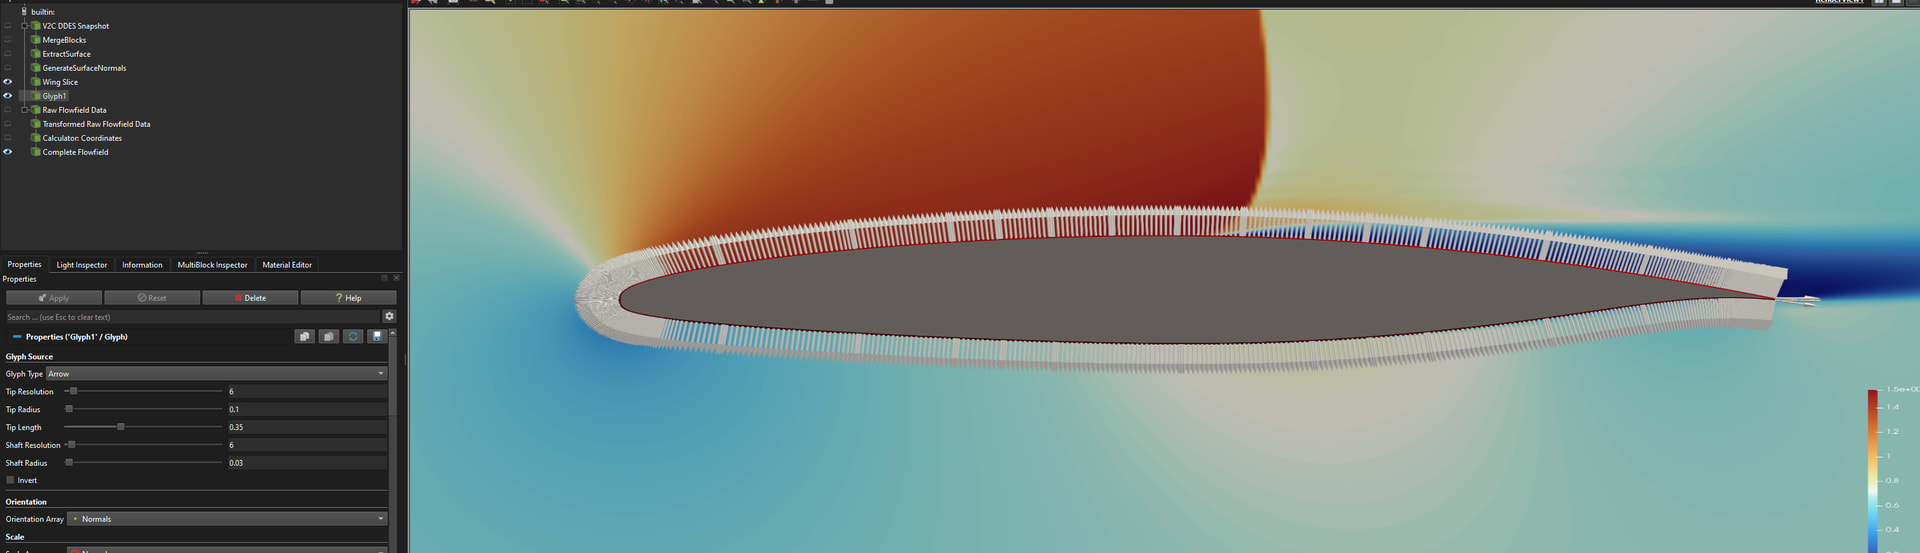Enable the Invert checkbox

click(11, 480)
